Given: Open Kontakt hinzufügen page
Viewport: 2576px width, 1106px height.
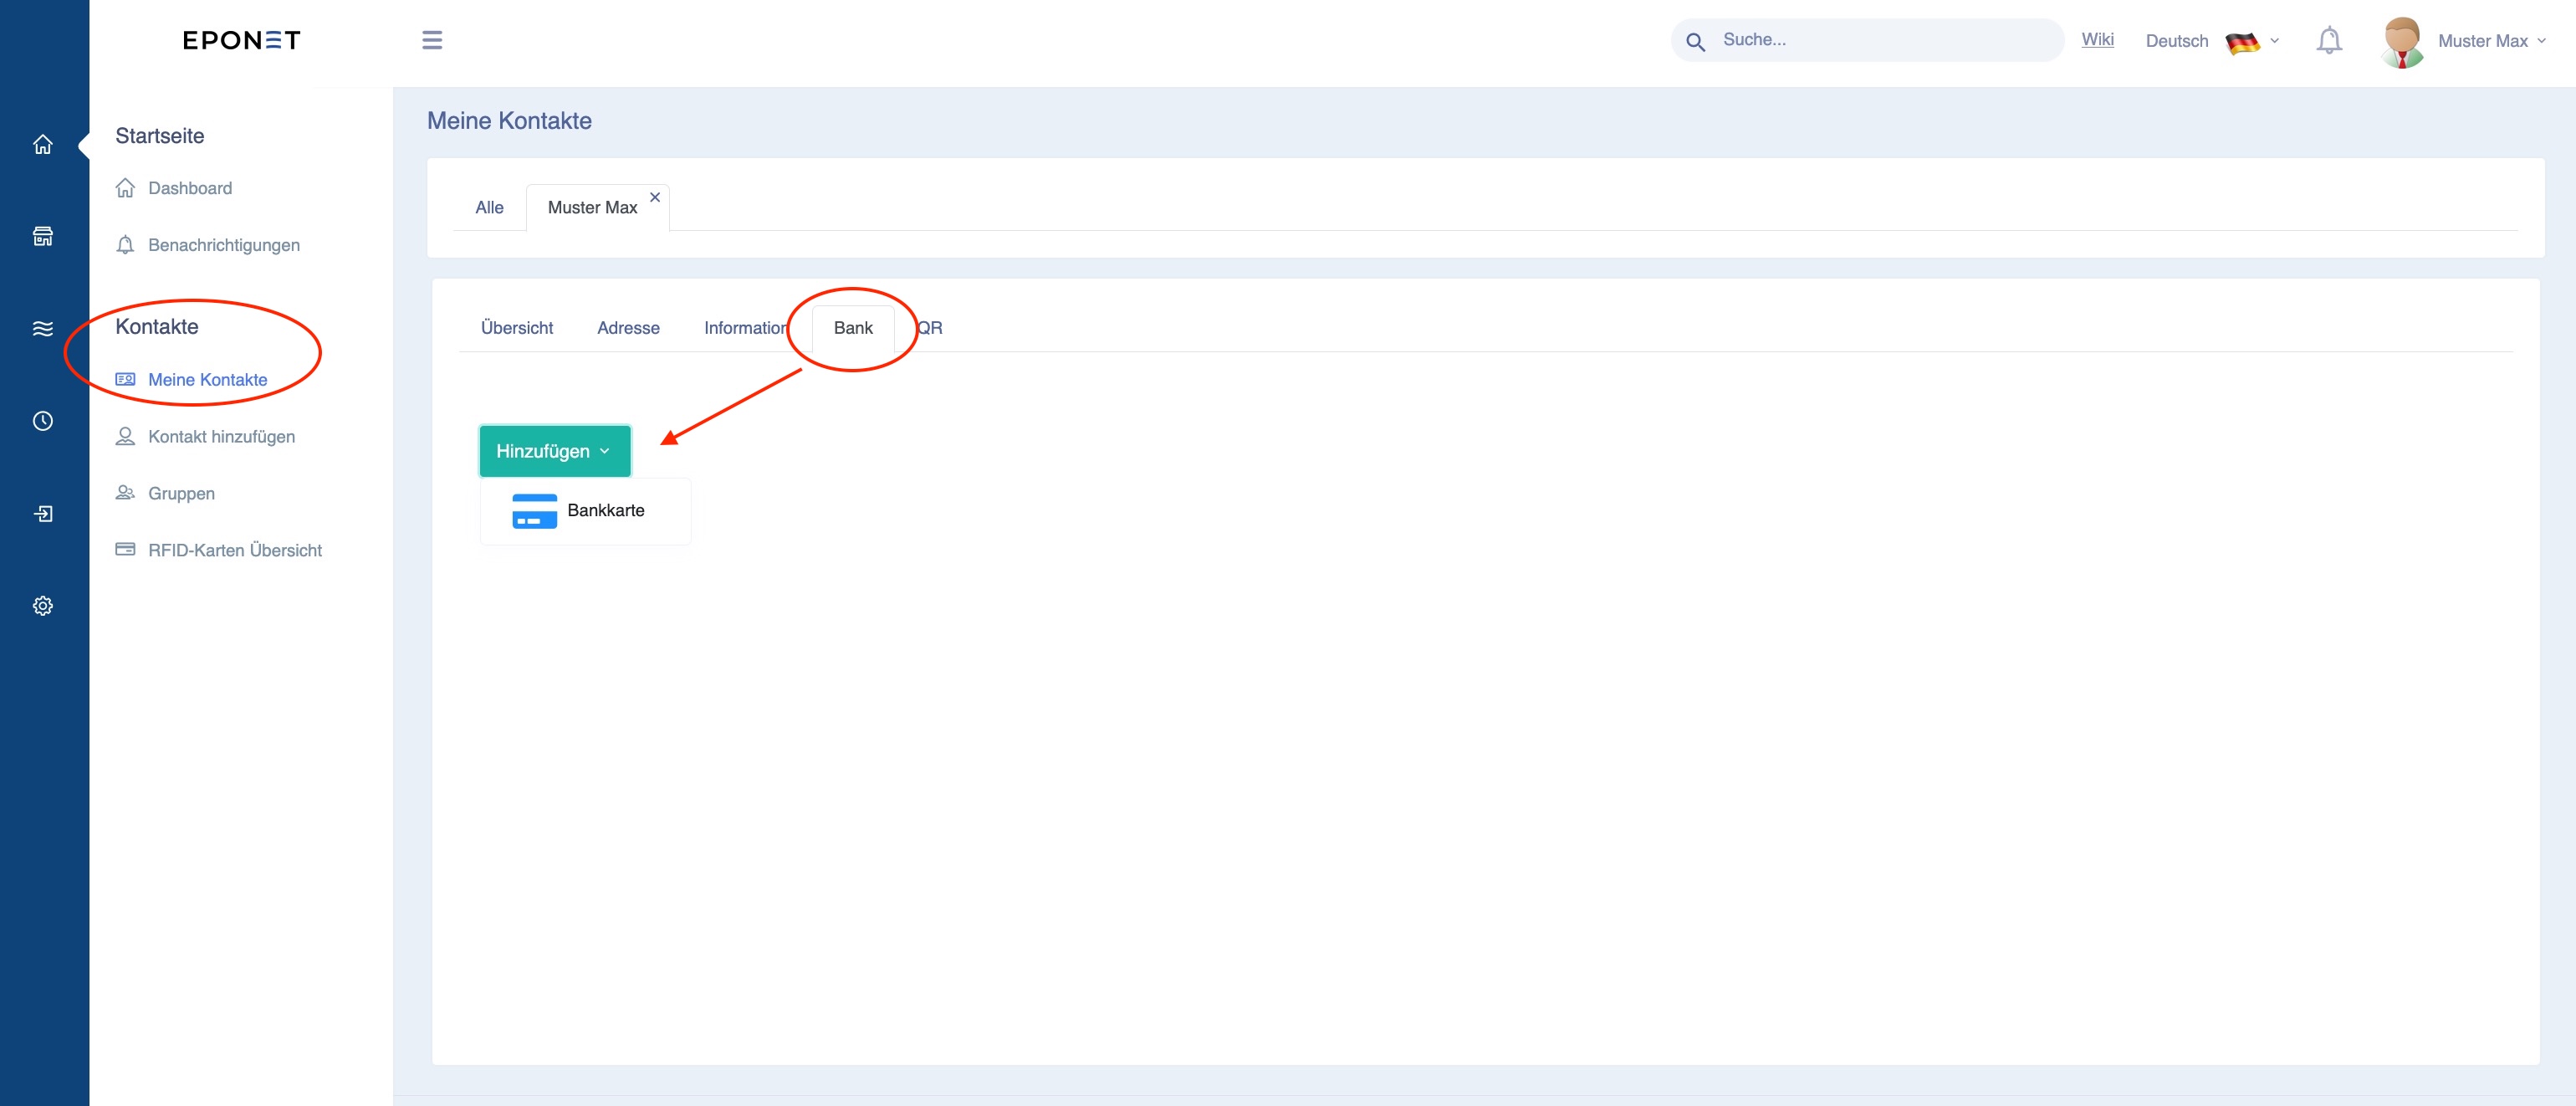Looking at the screenshot, I should coord(221,437).
